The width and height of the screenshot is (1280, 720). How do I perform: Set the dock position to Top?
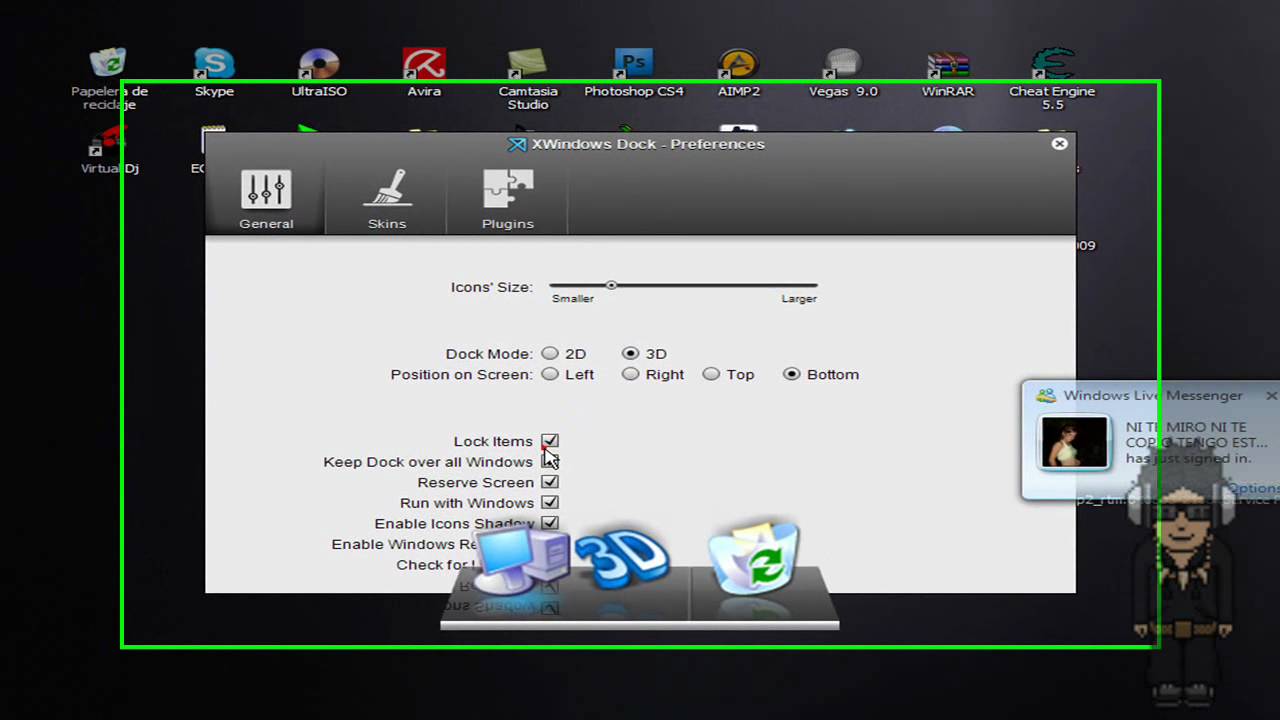pyautogui.click(x=711, y=374)
